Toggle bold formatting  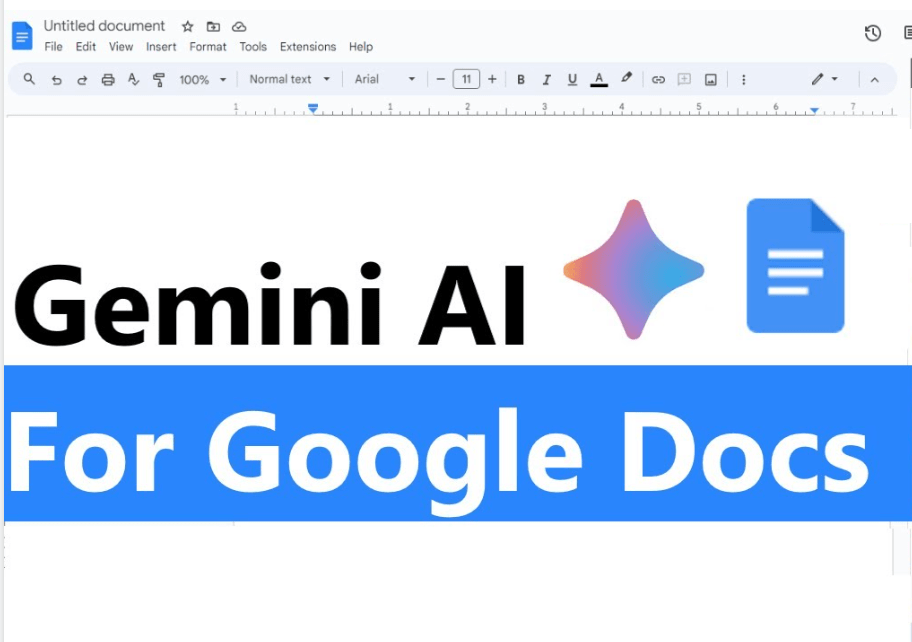[x=521, y=80]
